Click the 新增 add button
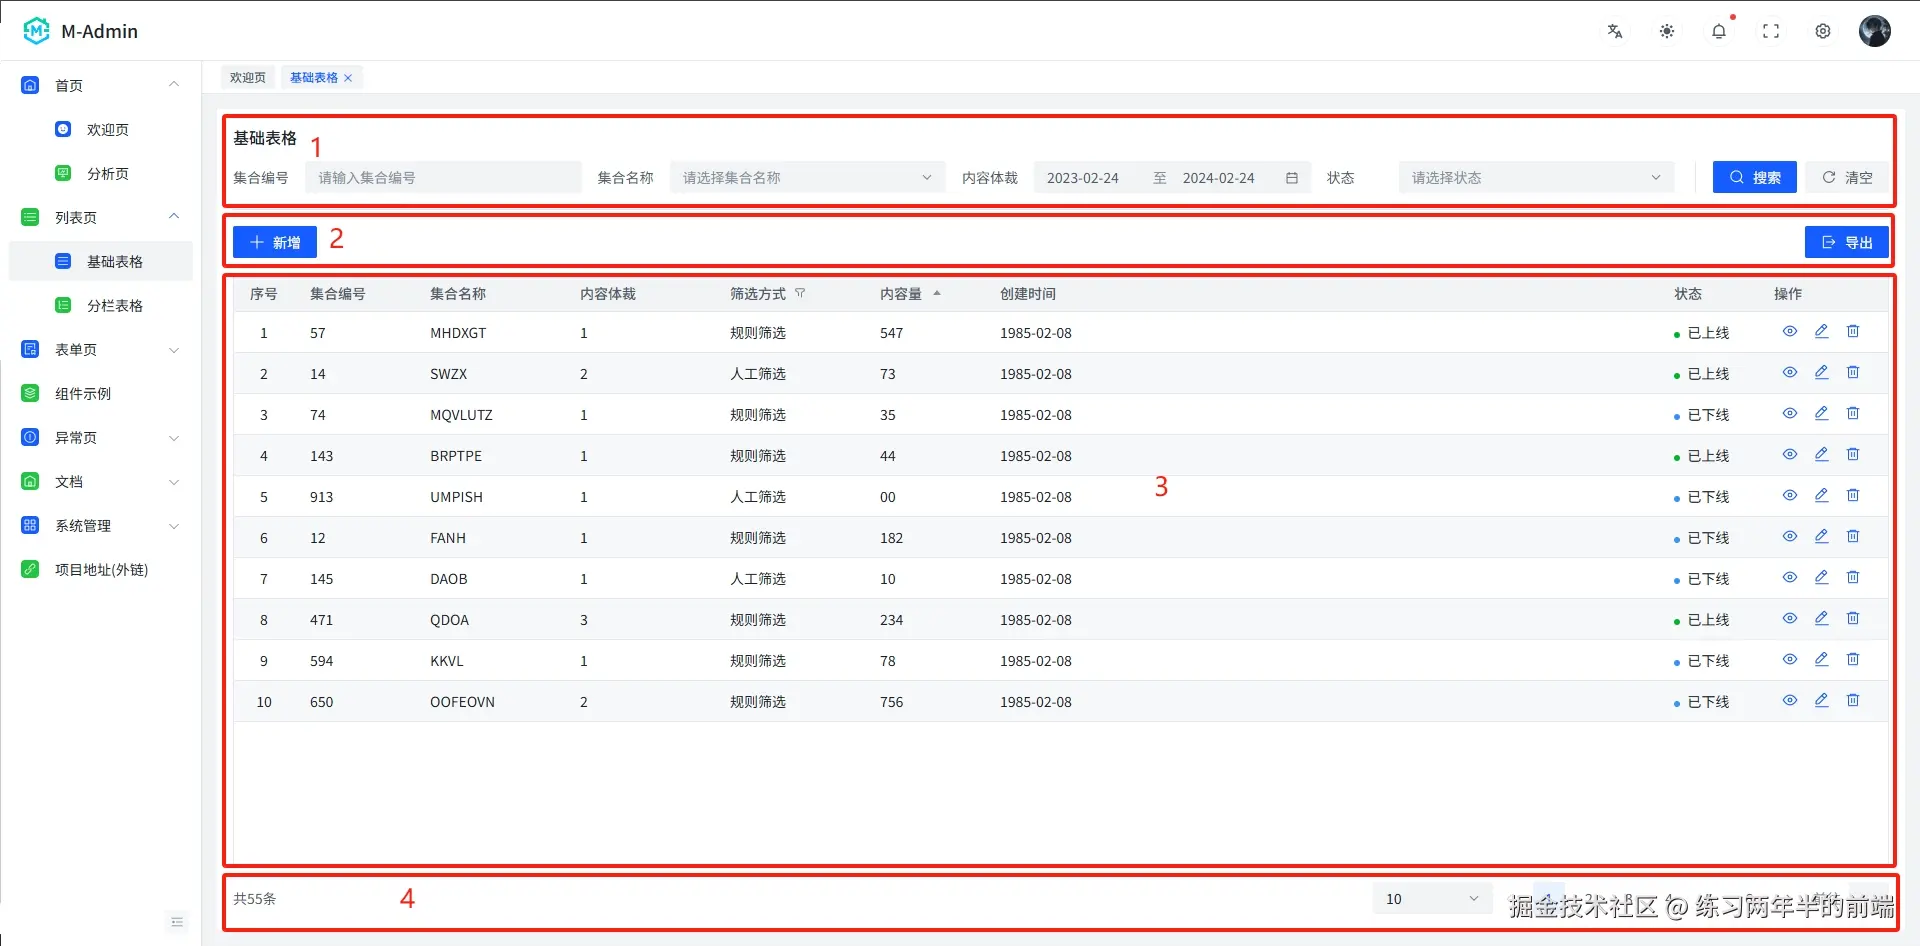The width and height of the screenshot is (1920, 946). pos(275,242)
